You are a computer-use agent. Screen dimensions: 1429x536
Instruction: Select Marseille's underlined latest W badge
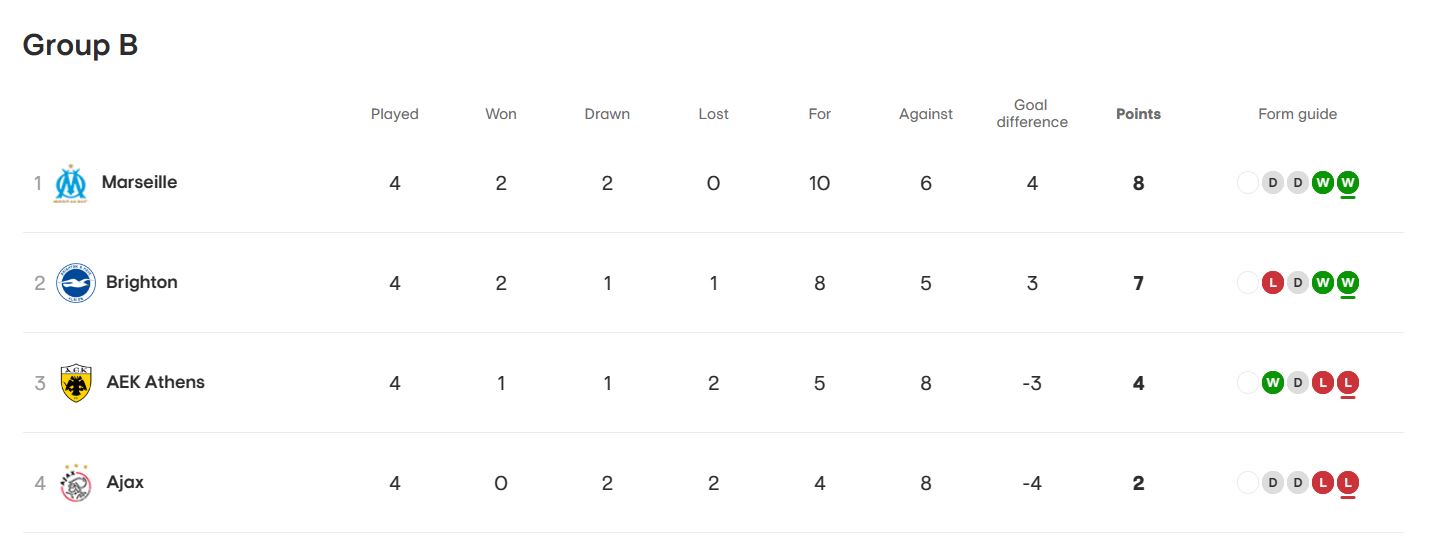click(x=1348, y=183)
